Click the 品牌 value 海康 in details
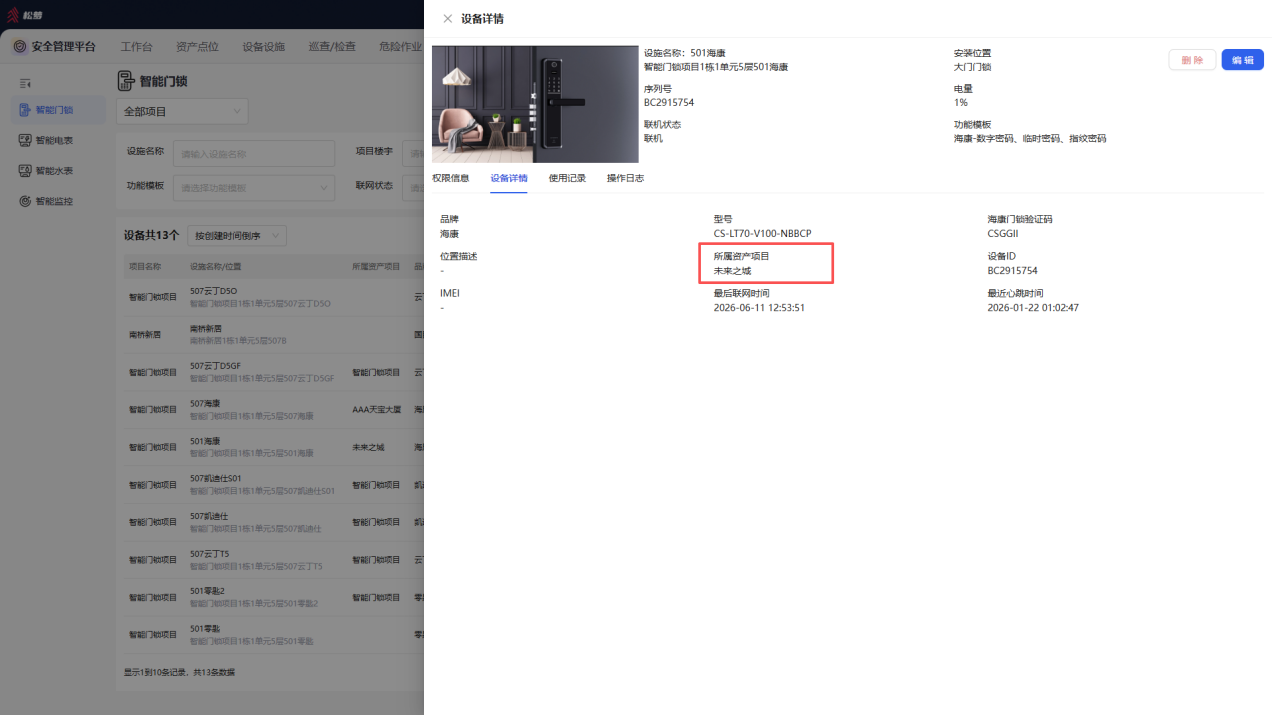 pos(449,233)
